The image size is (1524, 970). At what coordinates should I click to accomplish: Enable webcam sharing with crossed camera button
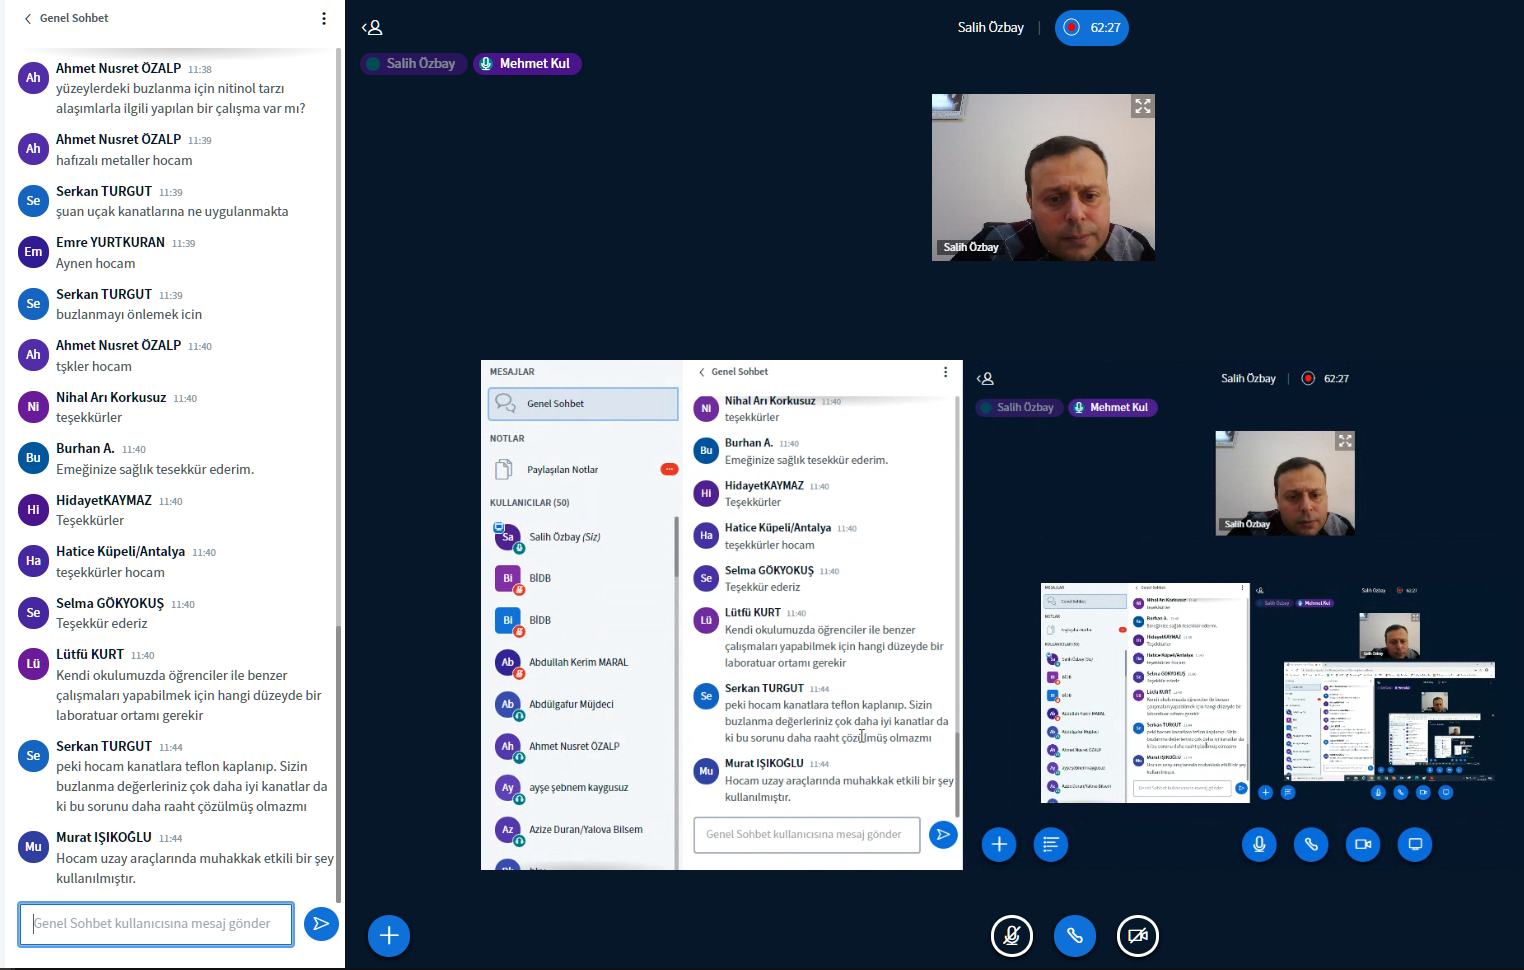click(x=1137, y=936)
